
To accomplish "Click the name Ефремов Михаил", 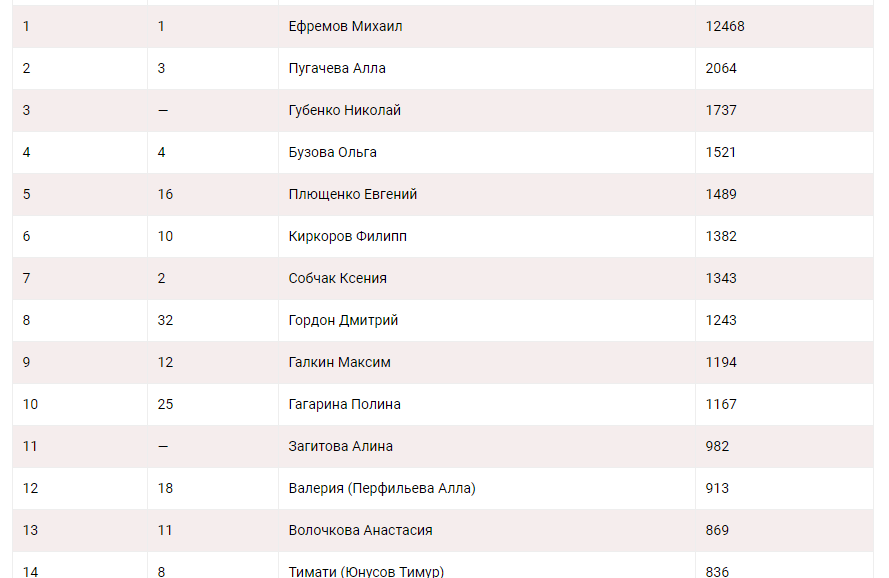I will (x=345, y=26).
